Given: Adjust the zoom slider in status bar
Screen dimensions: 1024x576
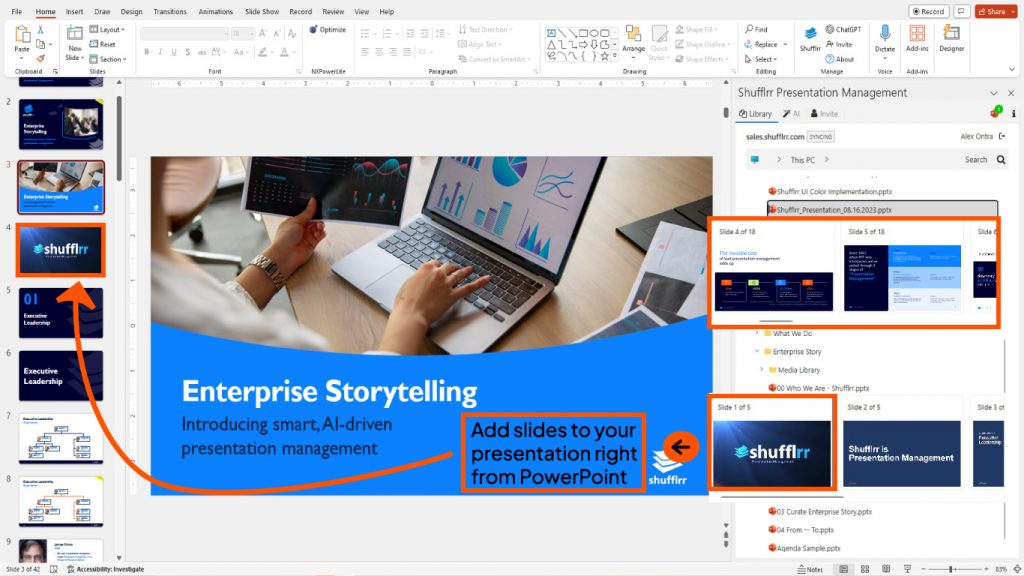Looking at the screenshot, I should pyautogui.click(x=951, y=569).
